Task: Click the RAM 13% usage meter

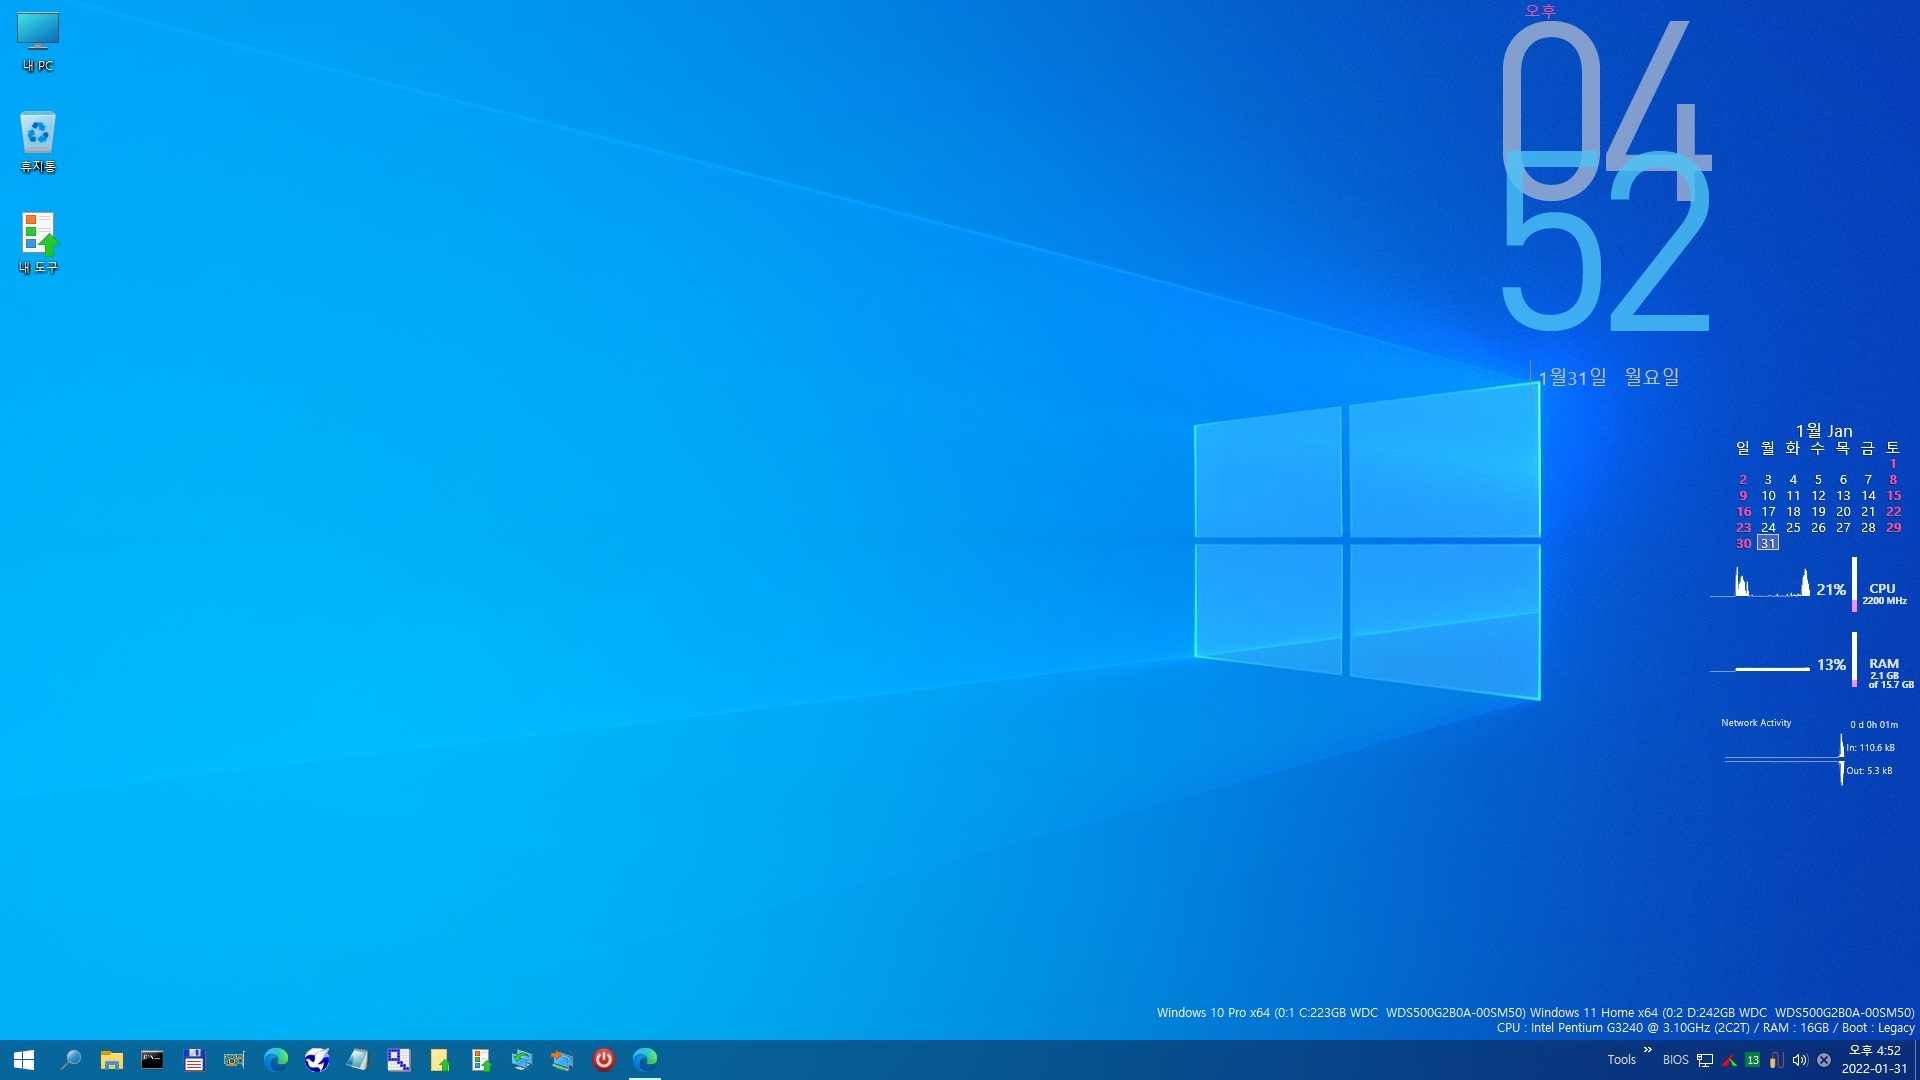Action: point(1830,665)
